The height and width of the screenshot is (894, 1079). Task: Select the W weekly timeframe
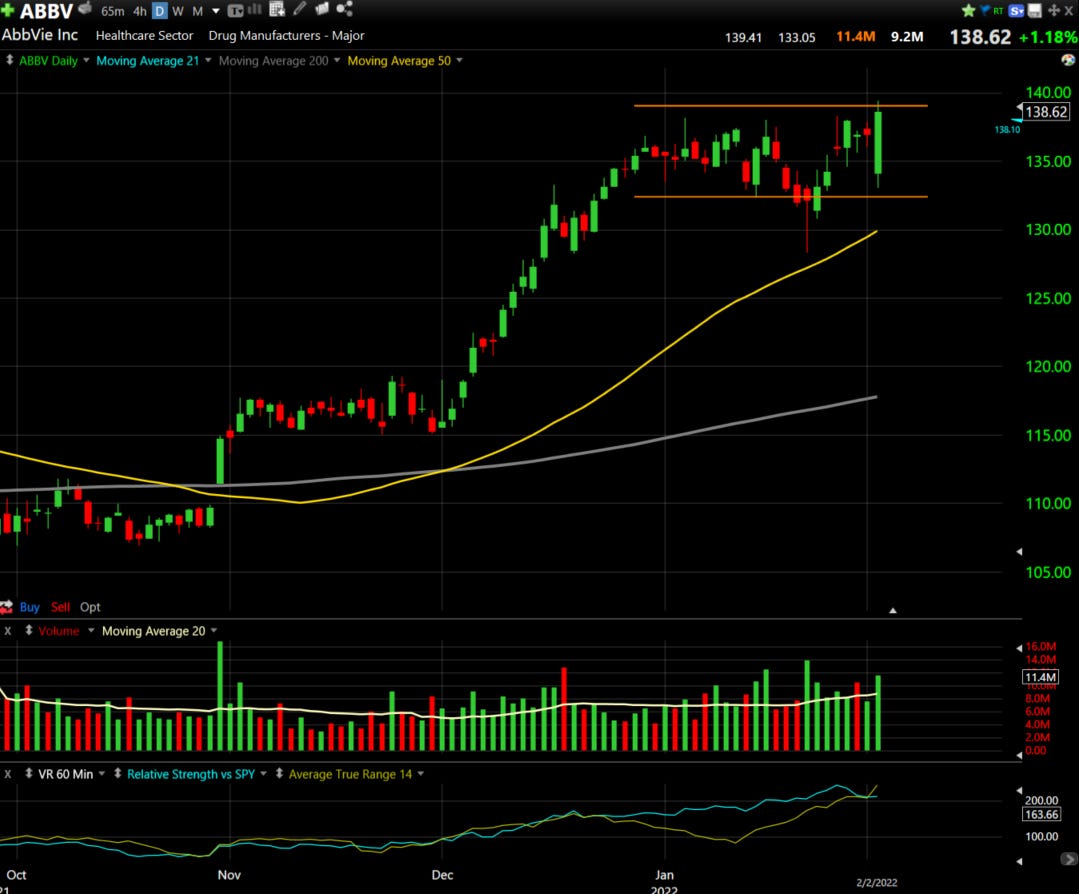click(178, 11)
